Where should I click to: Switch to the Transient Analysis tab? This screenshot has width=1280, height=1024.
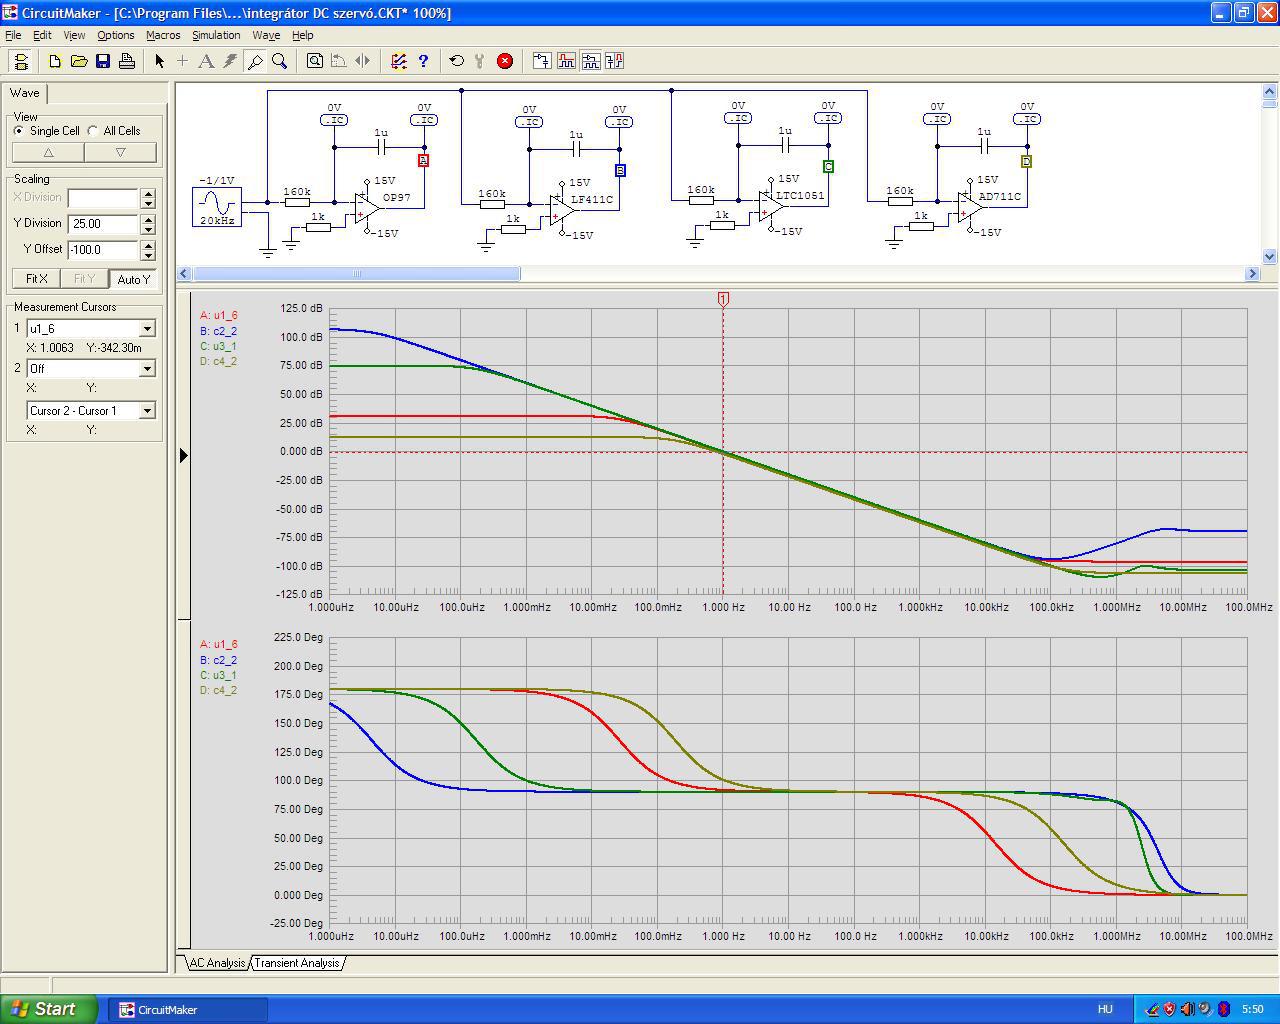[297, 963]
